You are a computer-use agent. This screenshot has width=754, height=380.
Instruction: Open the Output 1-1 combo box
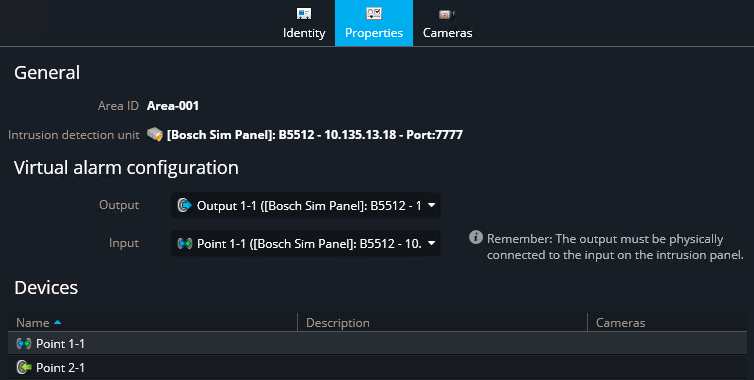305,205
